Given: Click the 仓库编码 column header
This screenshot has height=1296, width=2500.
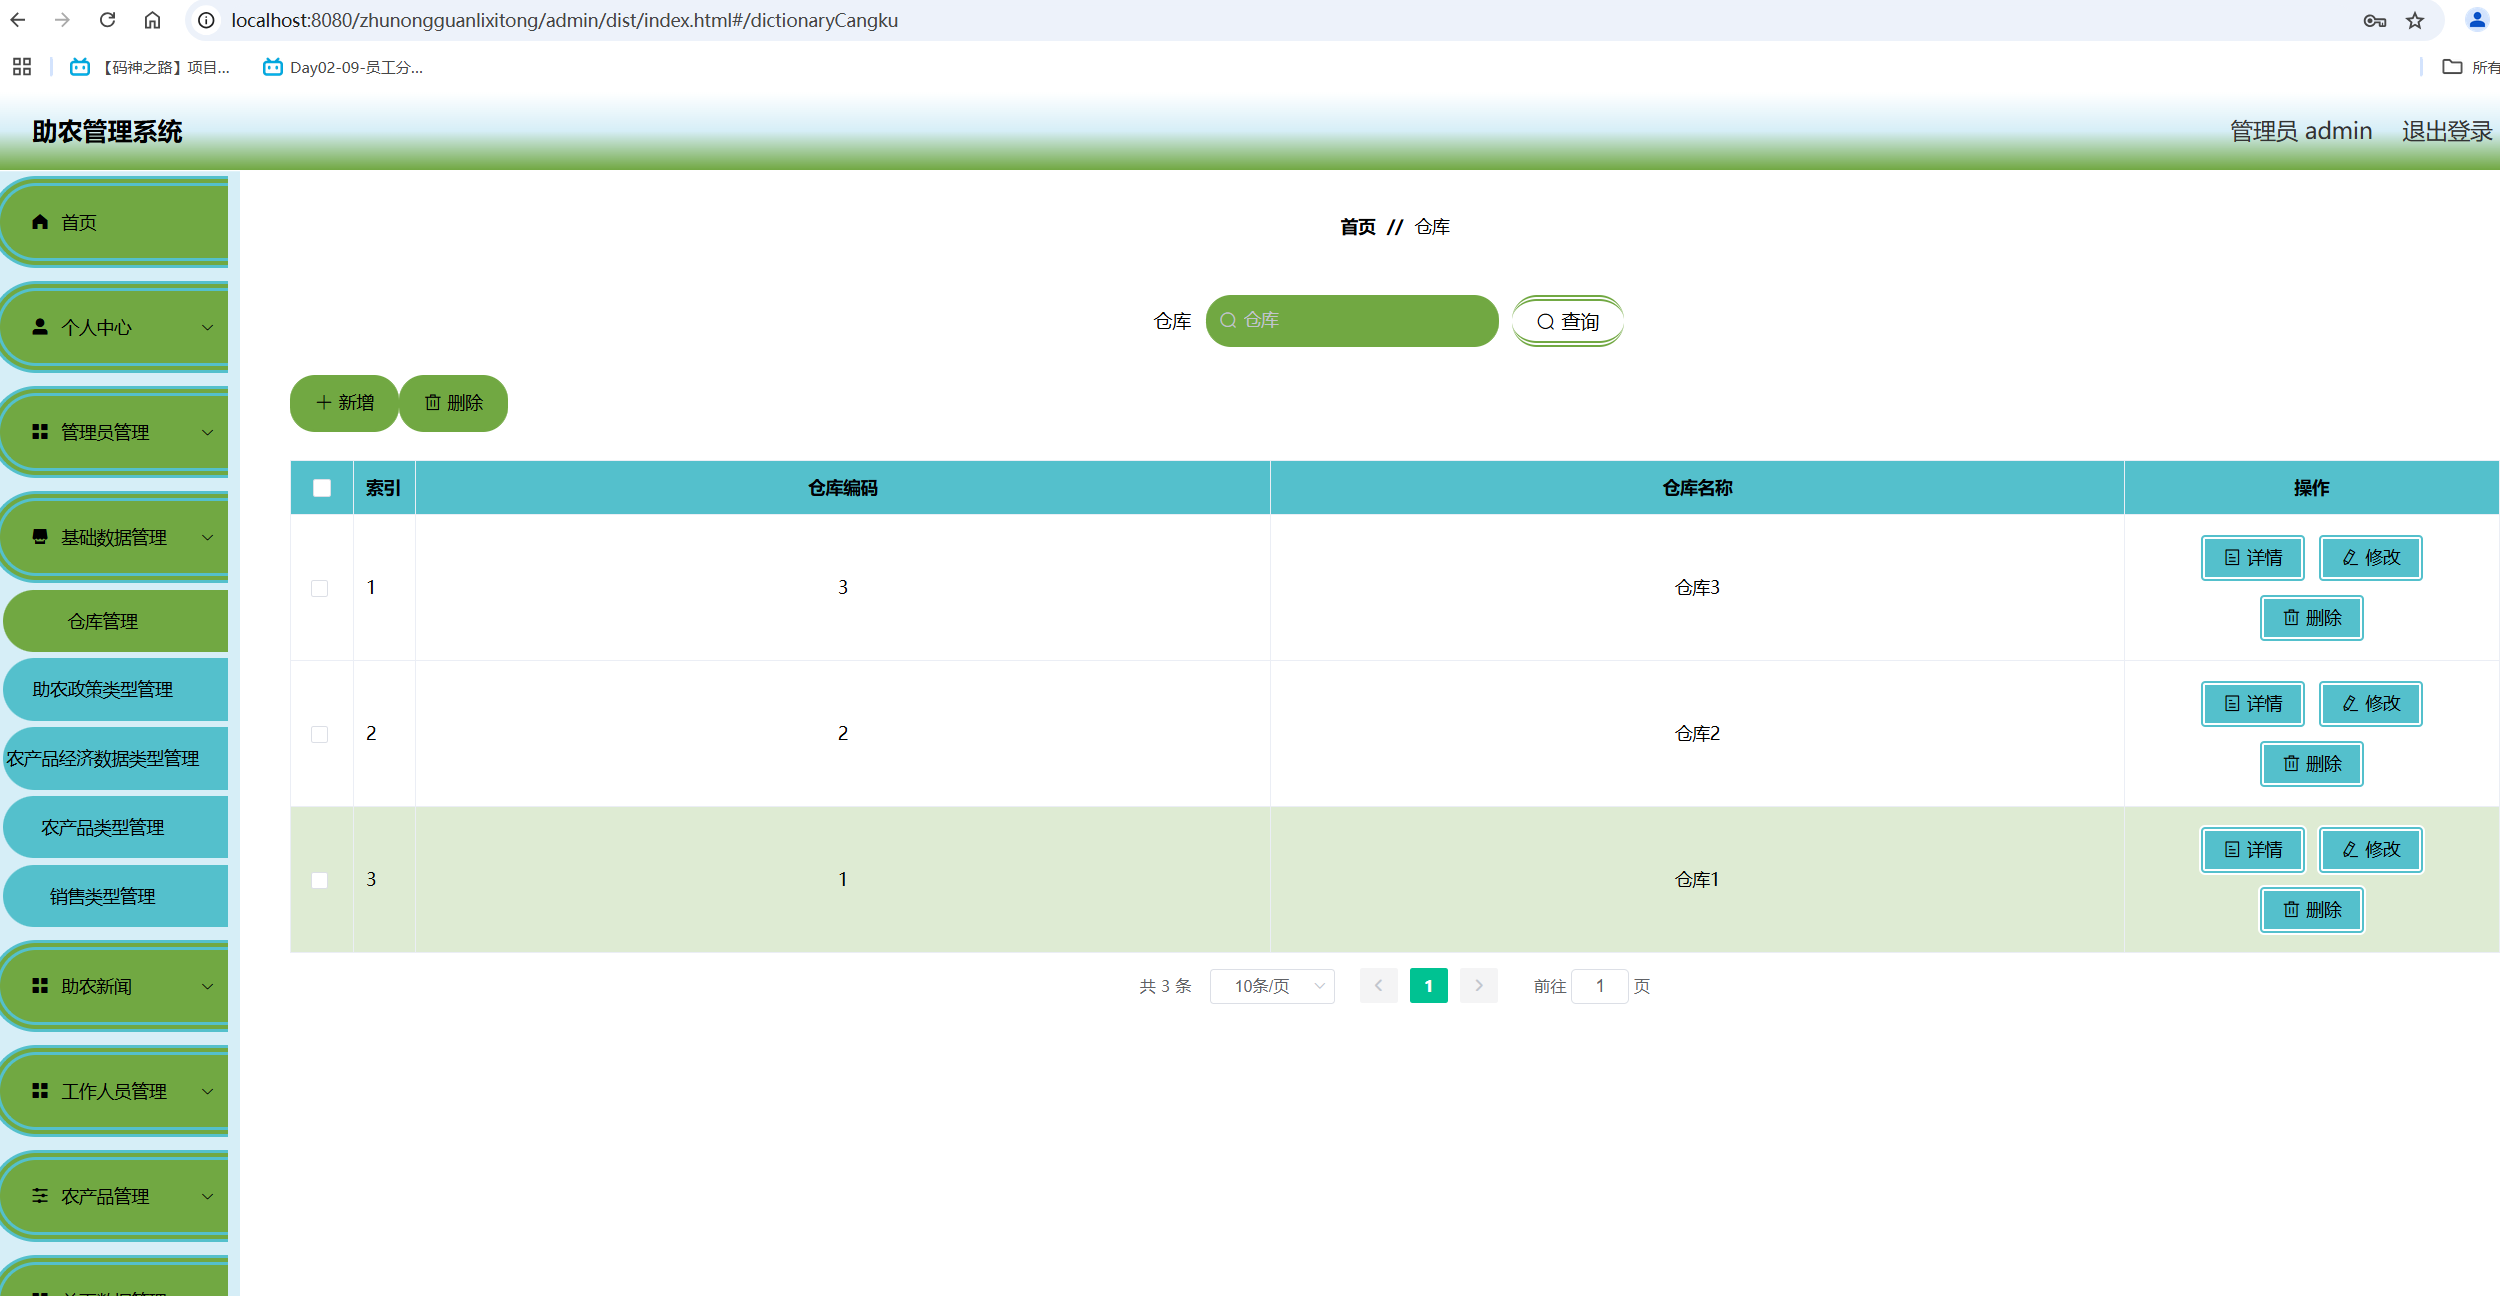Looking at the screenshot, I should pos(842,488).
